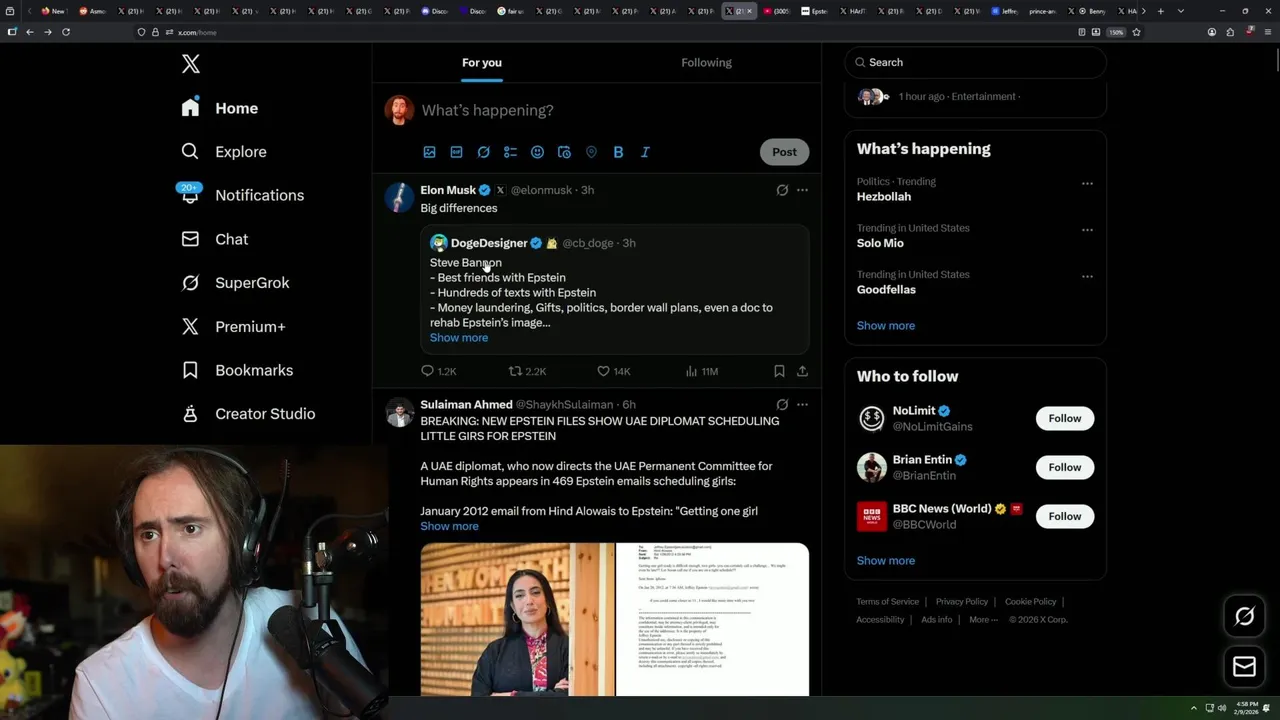Open more options on Elon Musk's post
The image size is (1280, 720).
pos(802,190)
